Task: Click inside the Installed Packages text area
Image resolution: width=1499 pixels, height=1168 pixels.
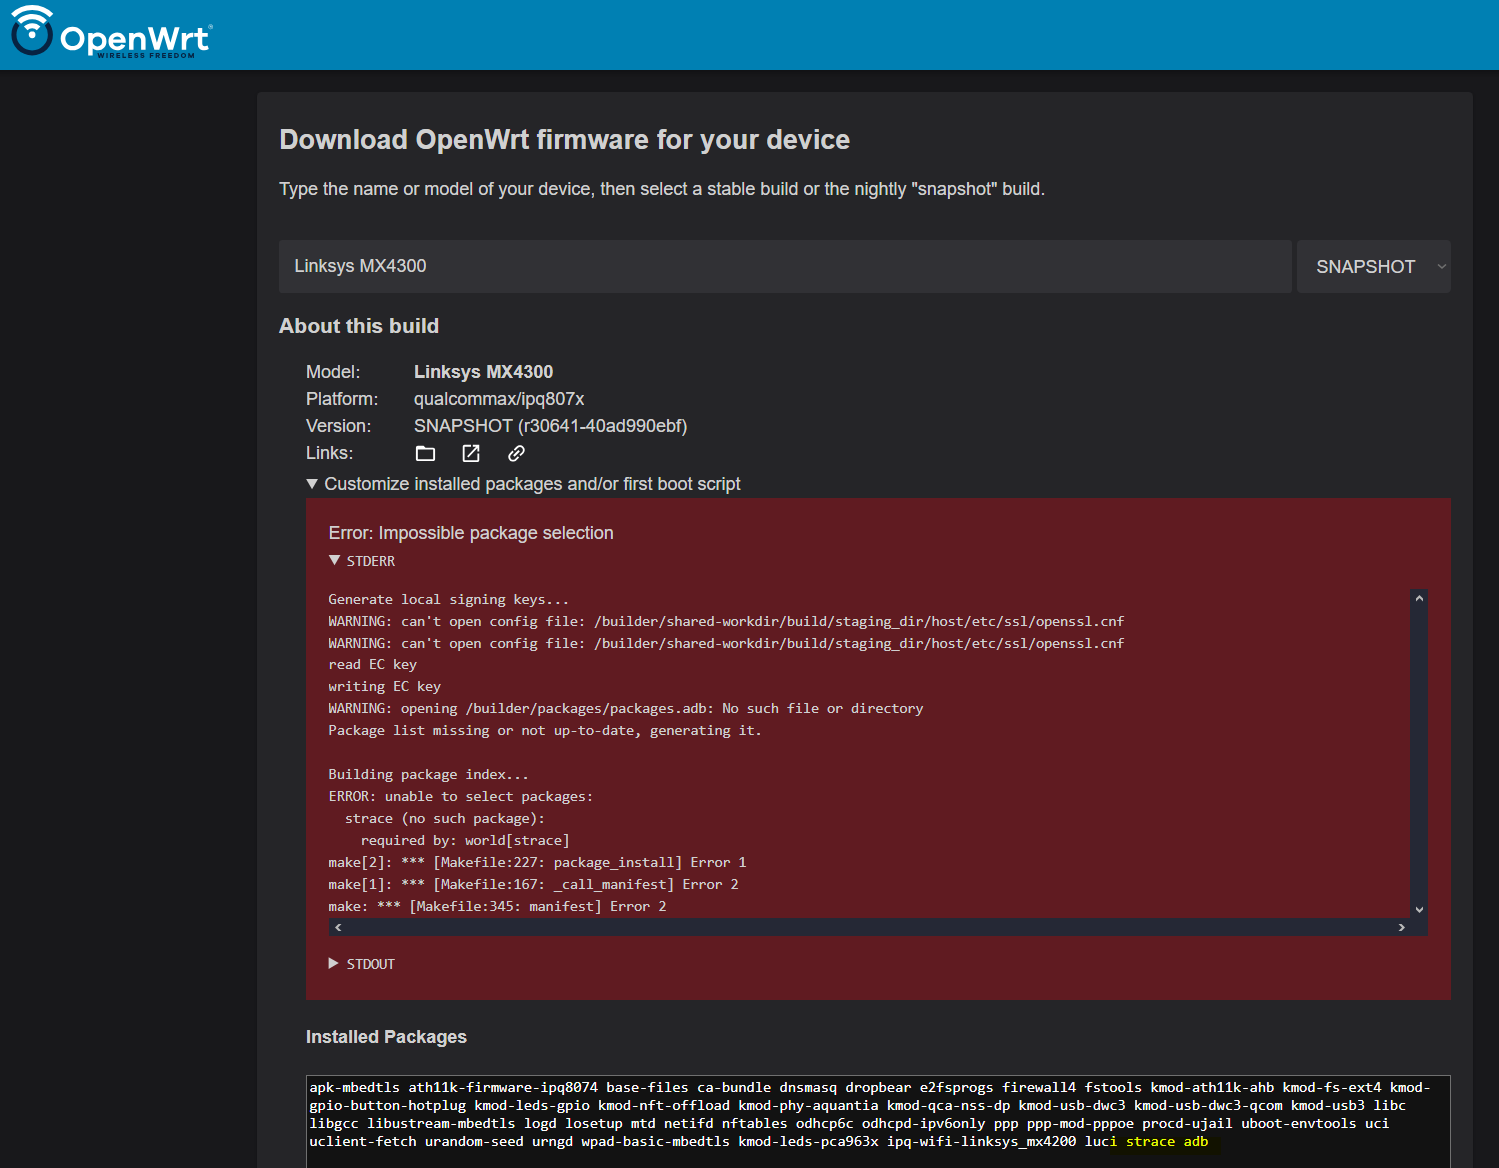Action: [x=878, y=1122]
